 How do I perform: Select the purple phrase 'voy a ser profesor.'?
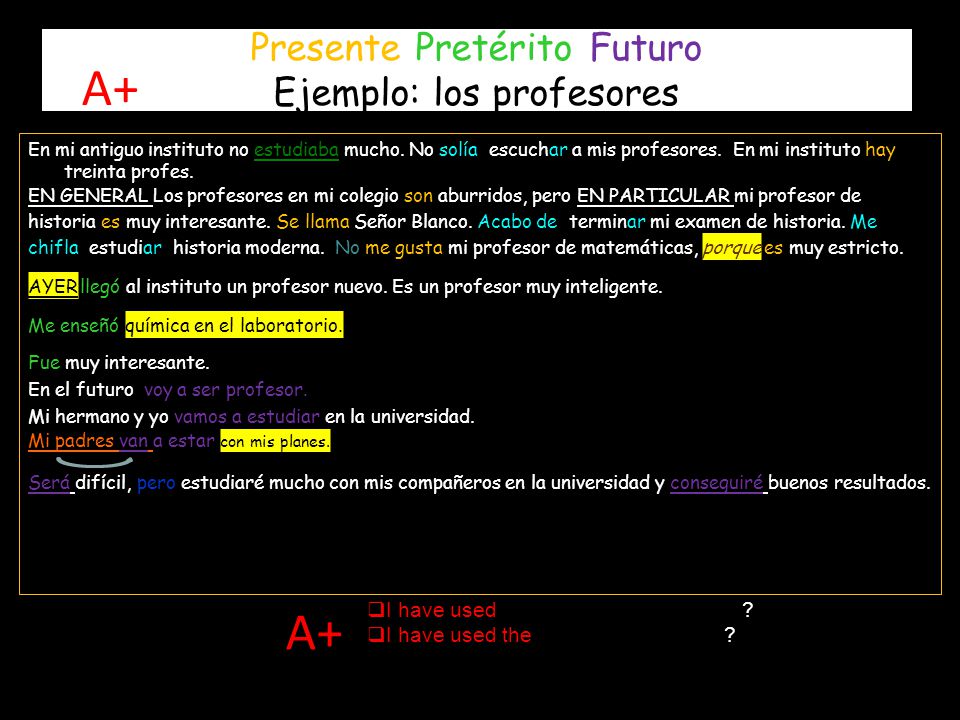coord(225,390)
